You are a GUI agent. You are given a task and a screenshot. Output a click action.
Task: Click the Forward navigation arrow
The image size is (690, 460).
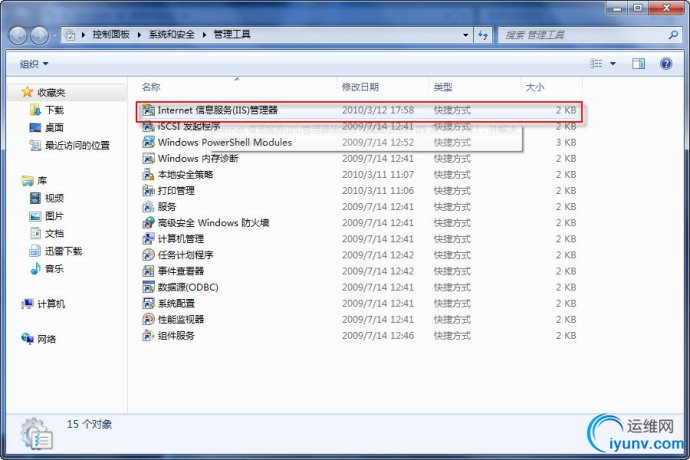(40, 35)
